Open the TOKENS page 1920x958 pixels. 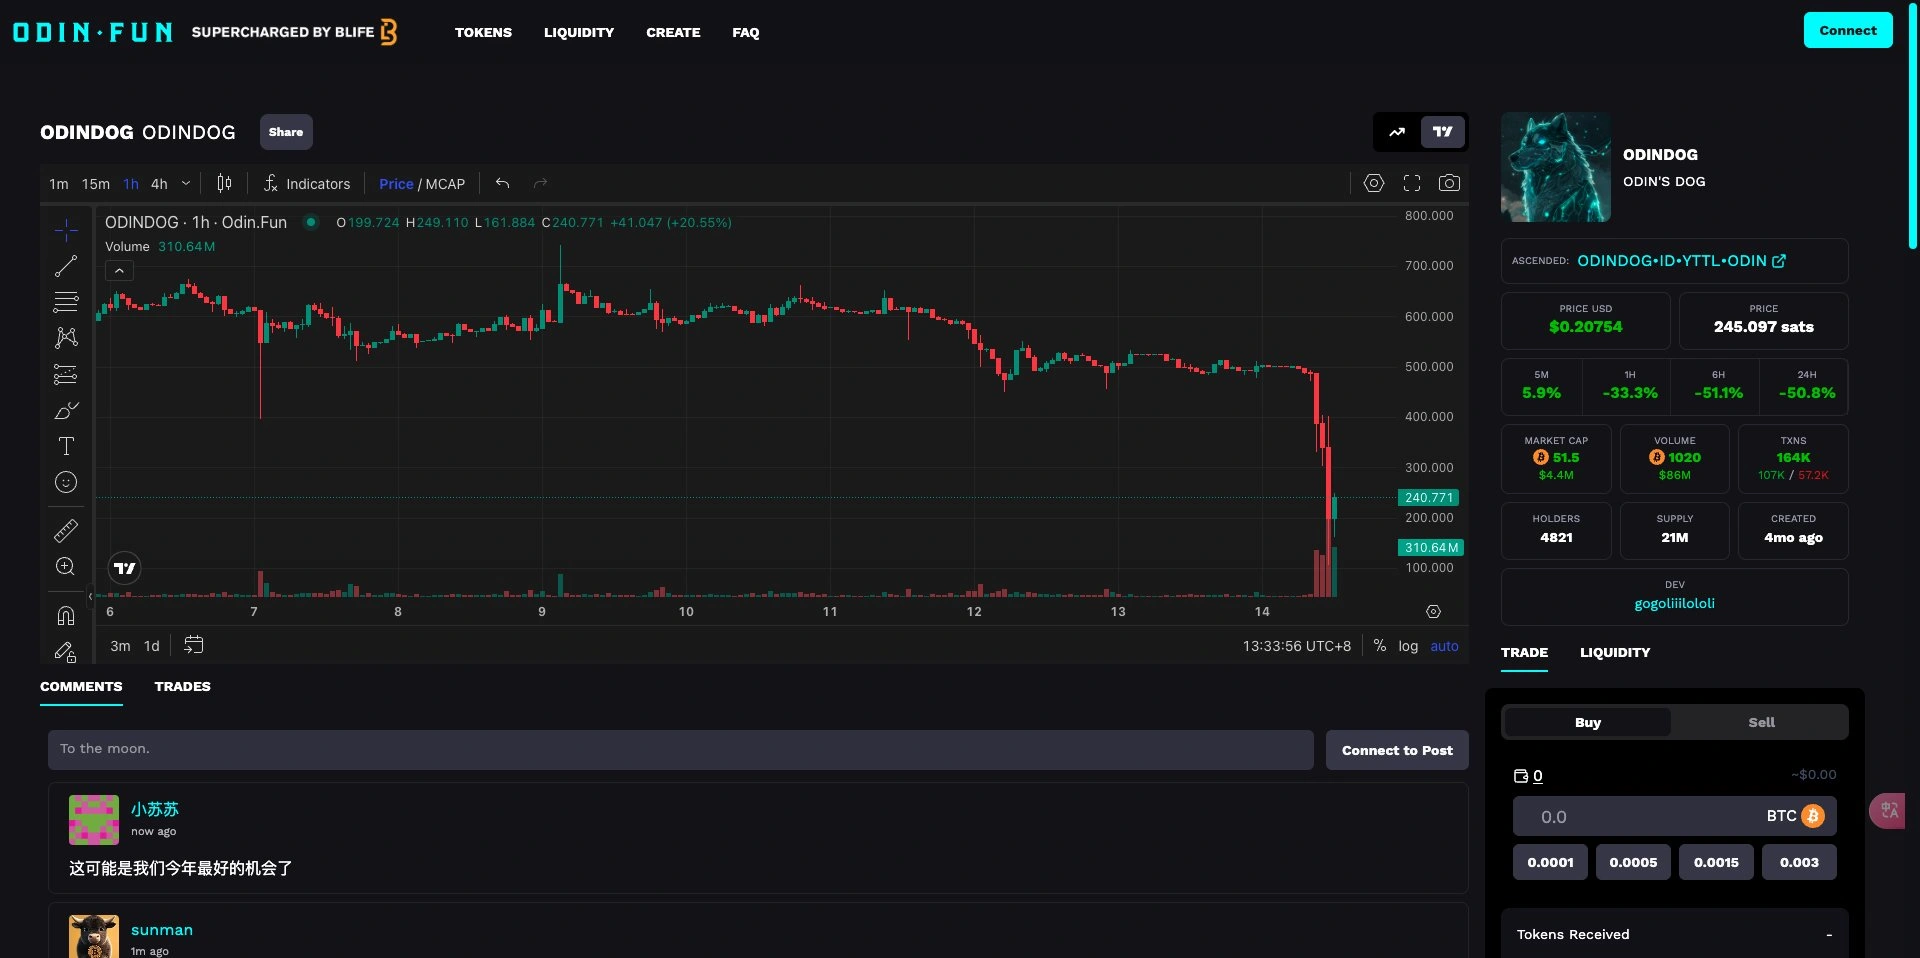point(483,32)
